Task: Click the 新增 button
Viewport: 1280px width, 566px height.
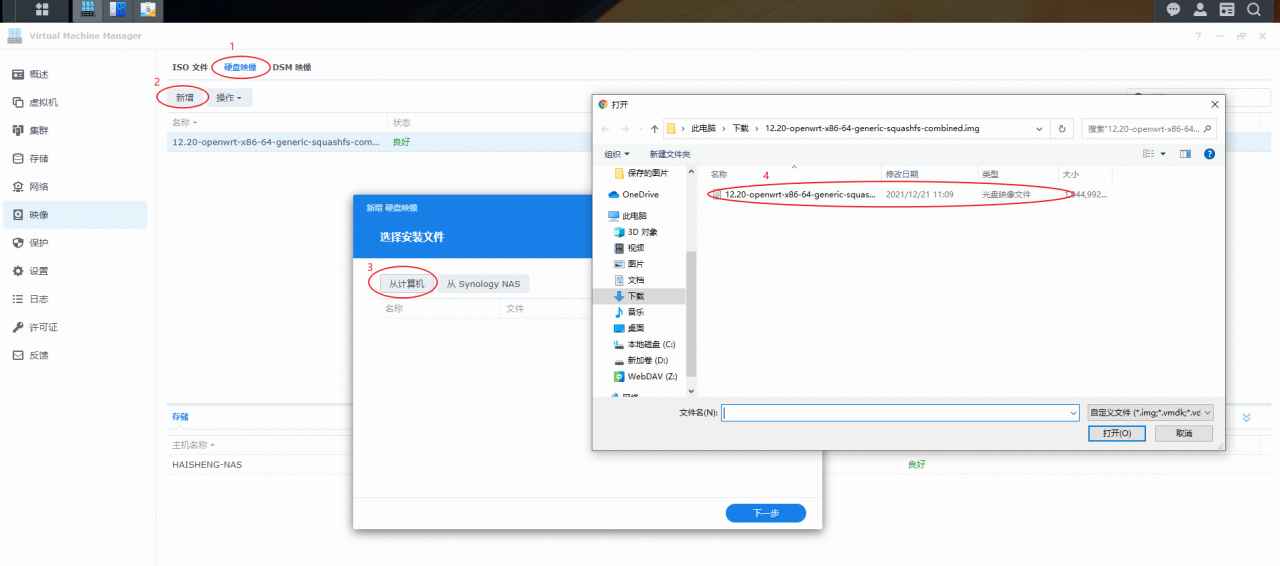Action: pyautogui.click(x=185, y=98)
